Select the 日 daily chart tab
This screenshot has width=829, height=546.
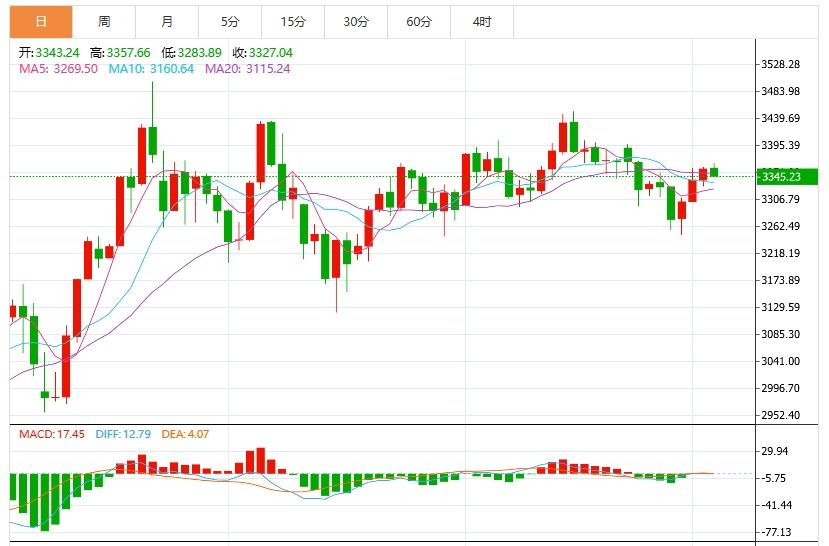tap(40, 21)
